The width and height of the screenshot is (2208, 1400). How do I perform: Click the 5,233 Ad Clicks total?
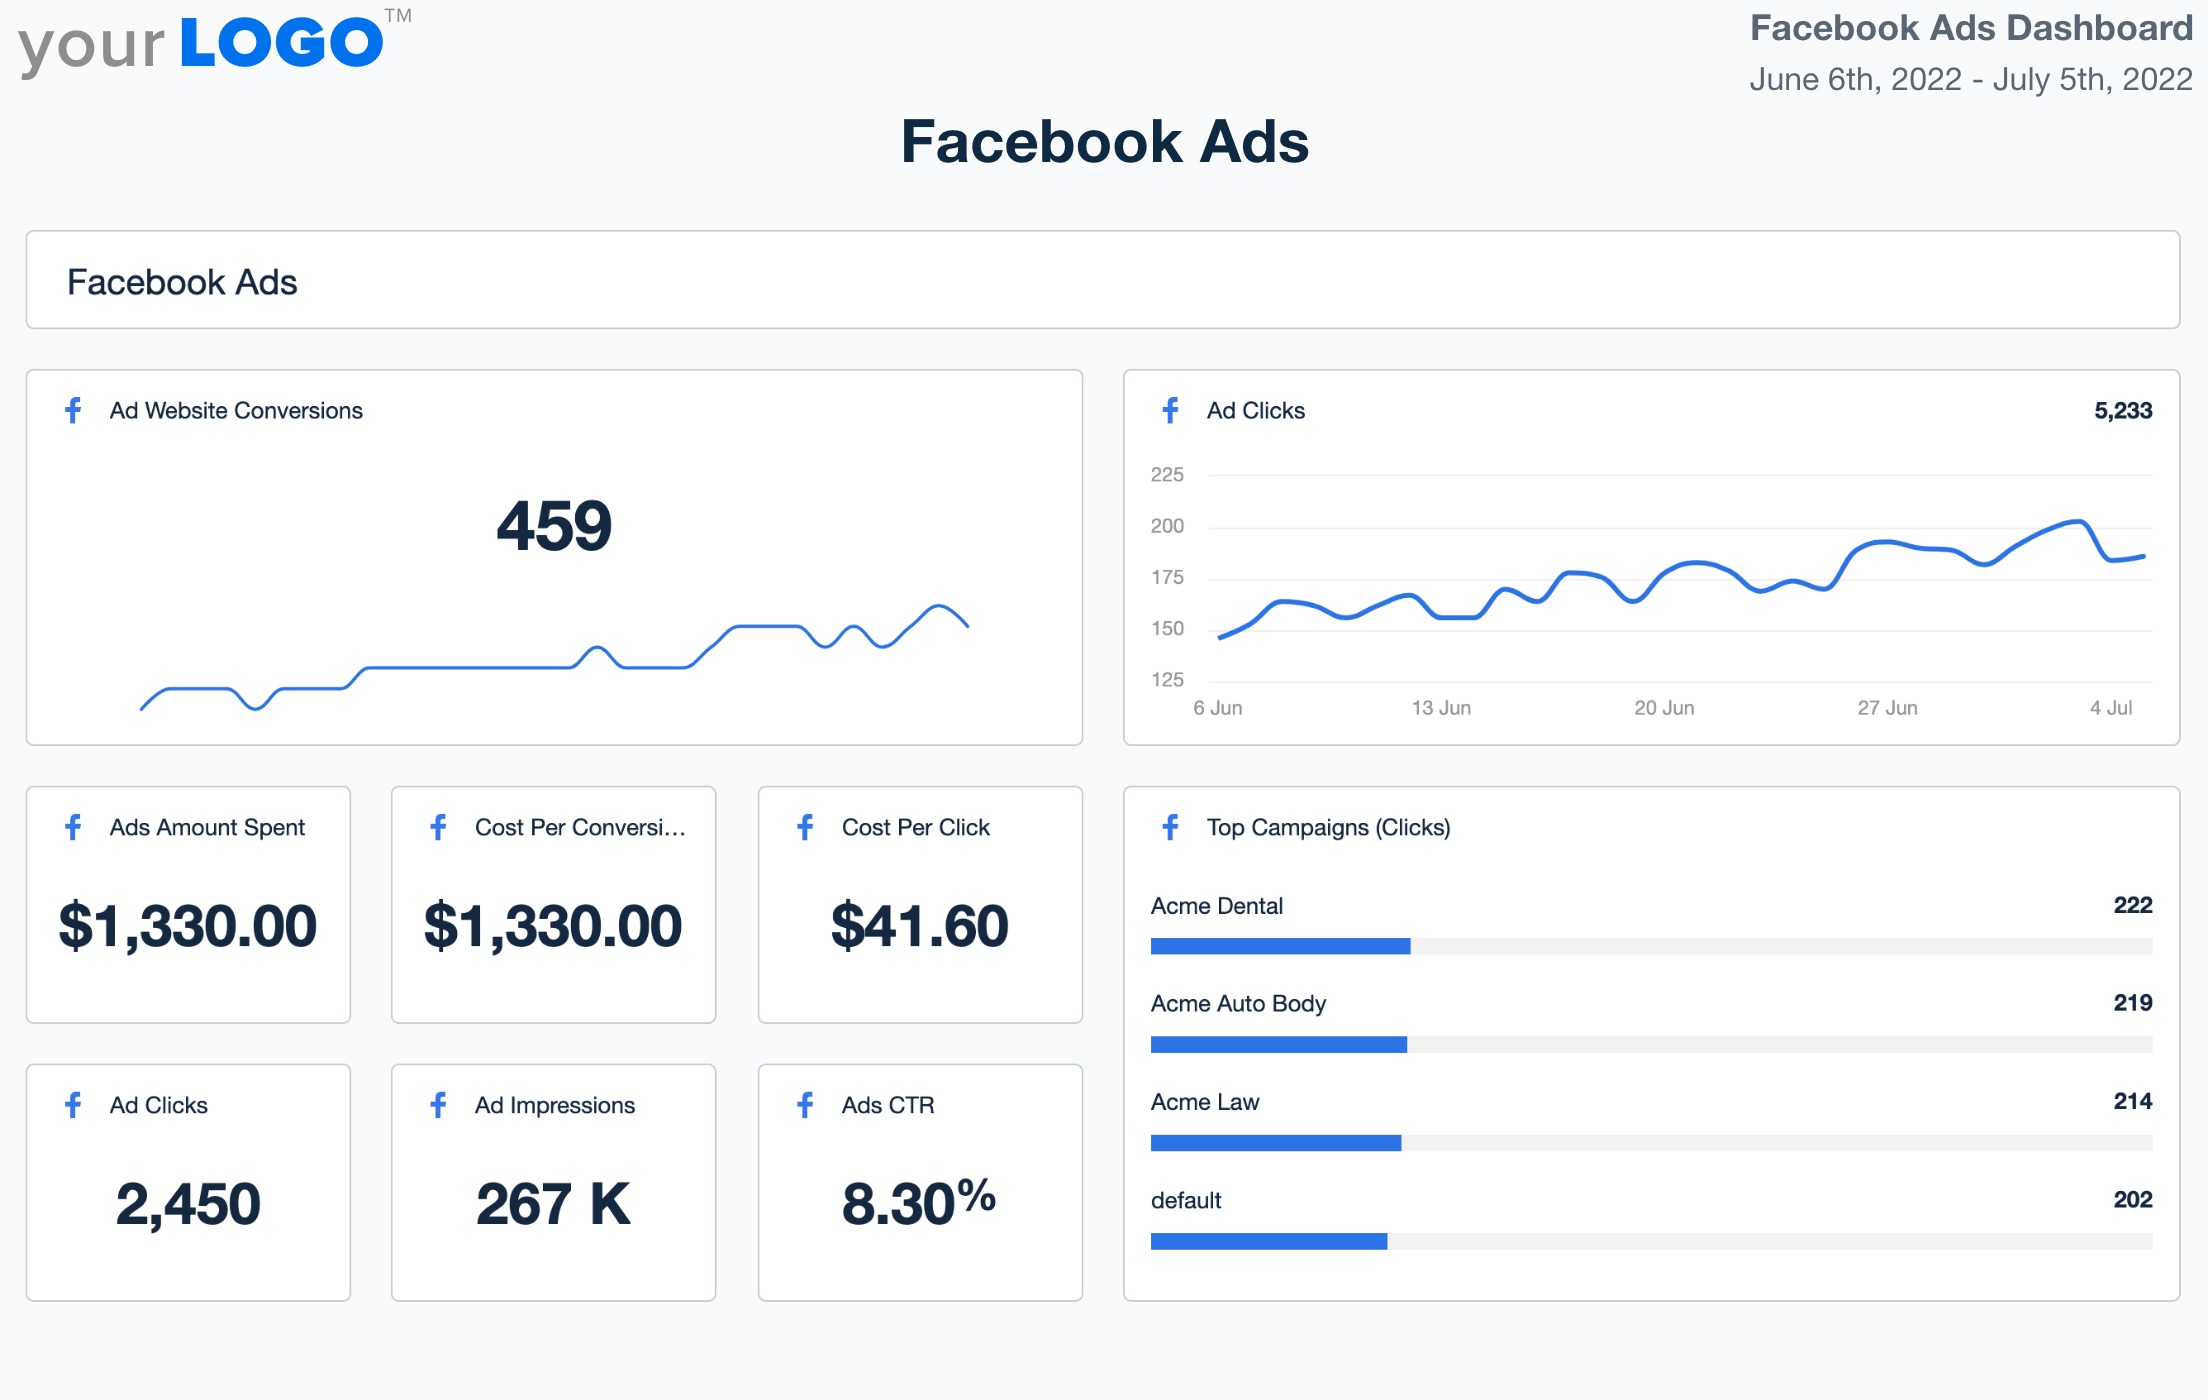pos(2122,410)
